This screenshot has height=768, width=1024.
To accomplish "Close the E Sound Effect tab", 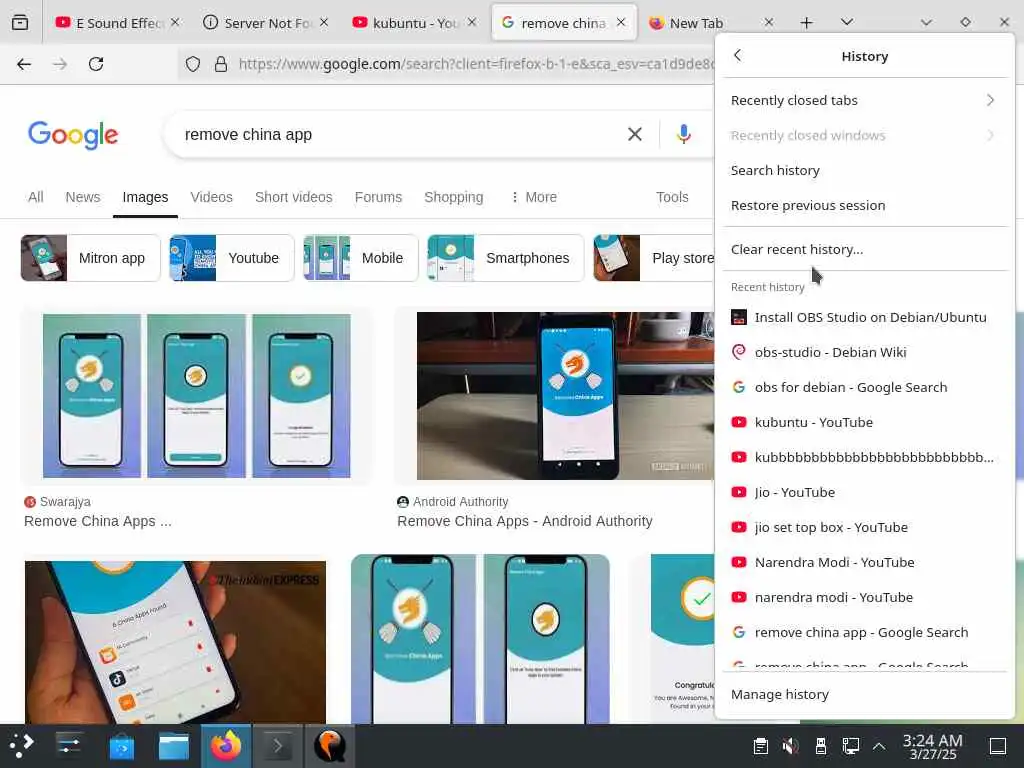I will pyautogui.click(x=175, y=22).
